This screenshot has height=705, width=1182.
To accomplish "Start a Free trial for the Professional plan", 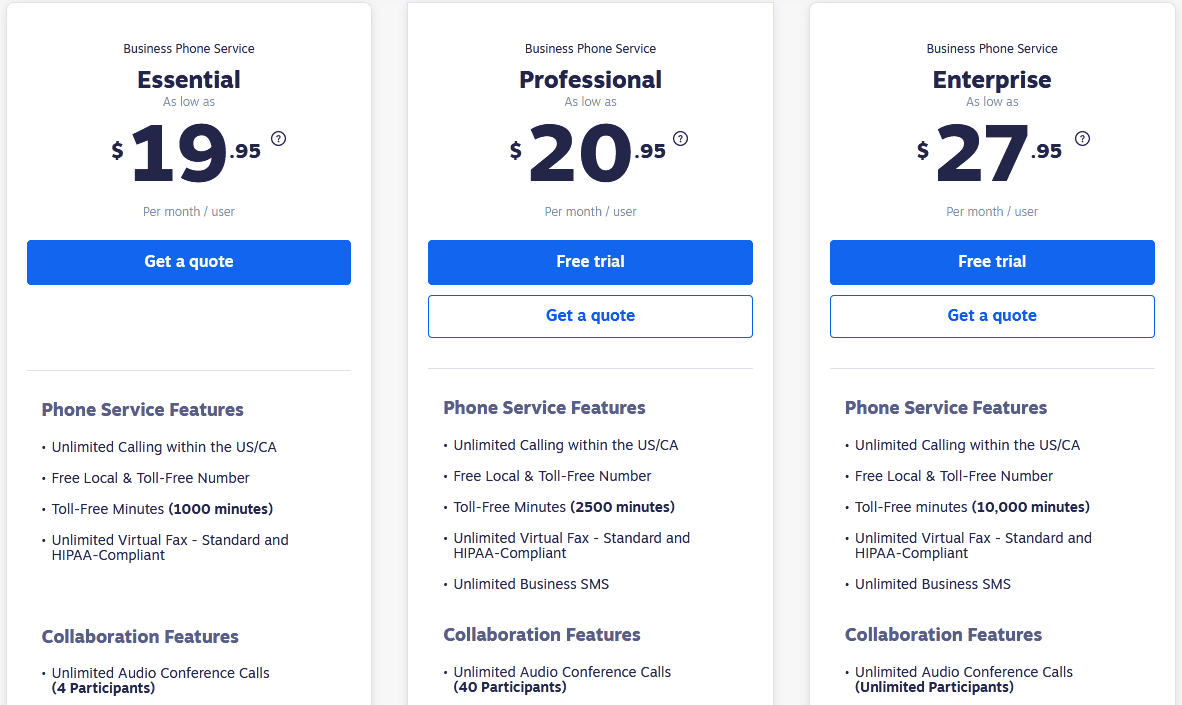I will coord(590,262).
